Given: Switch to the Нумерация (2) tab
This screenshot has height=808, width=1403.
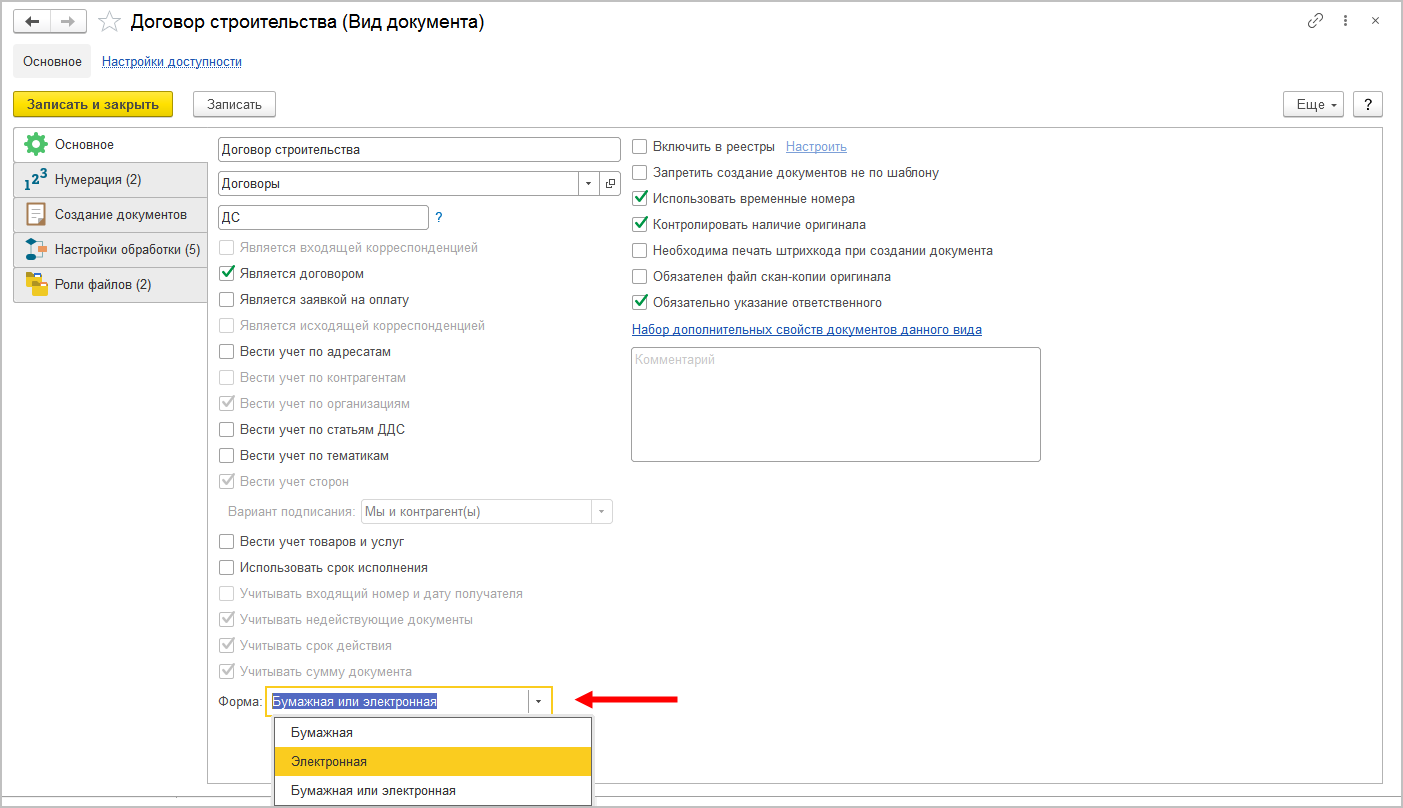Looking at the screenshot, I should tap(111, 179).
